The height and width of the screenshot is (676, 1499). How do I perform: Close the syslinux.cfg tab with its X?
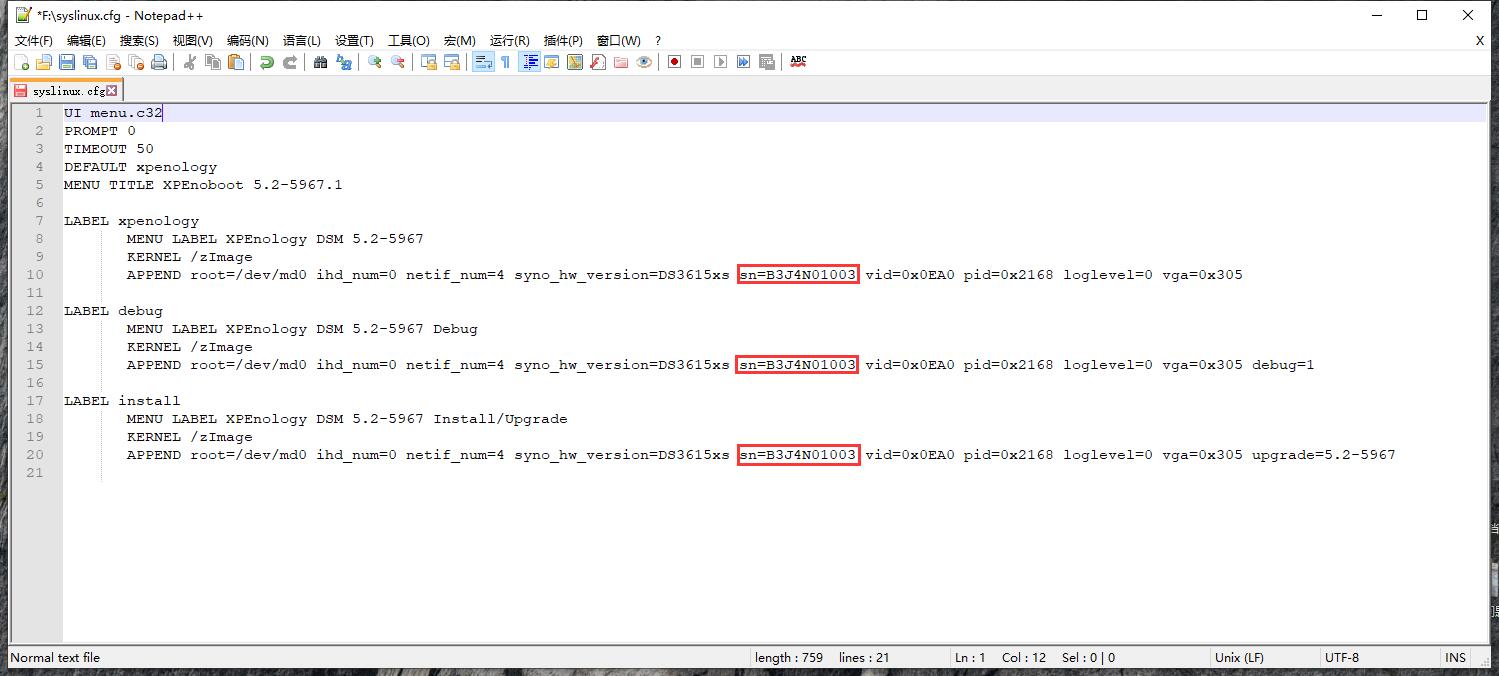click(x=112, y=91)
